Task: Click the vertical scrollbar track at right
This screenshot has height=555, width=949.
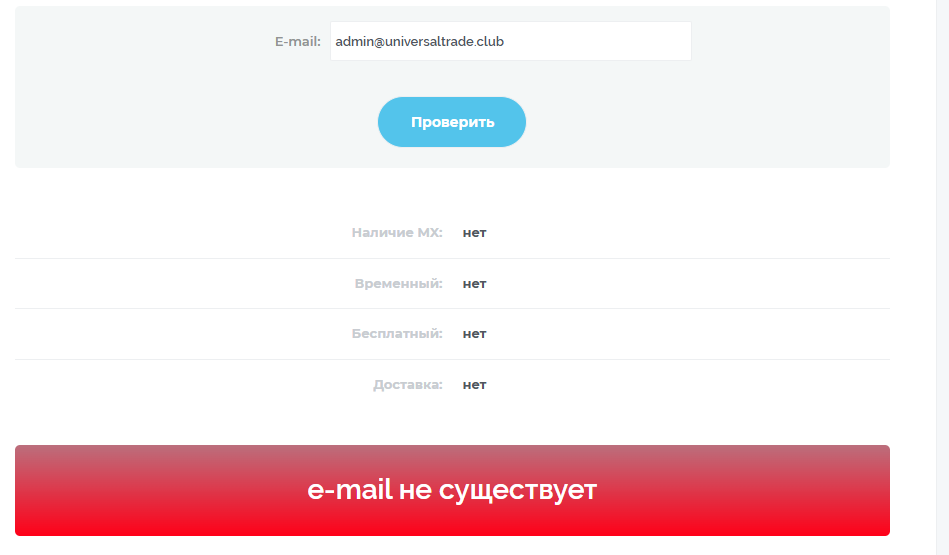Action: (942, 277)
